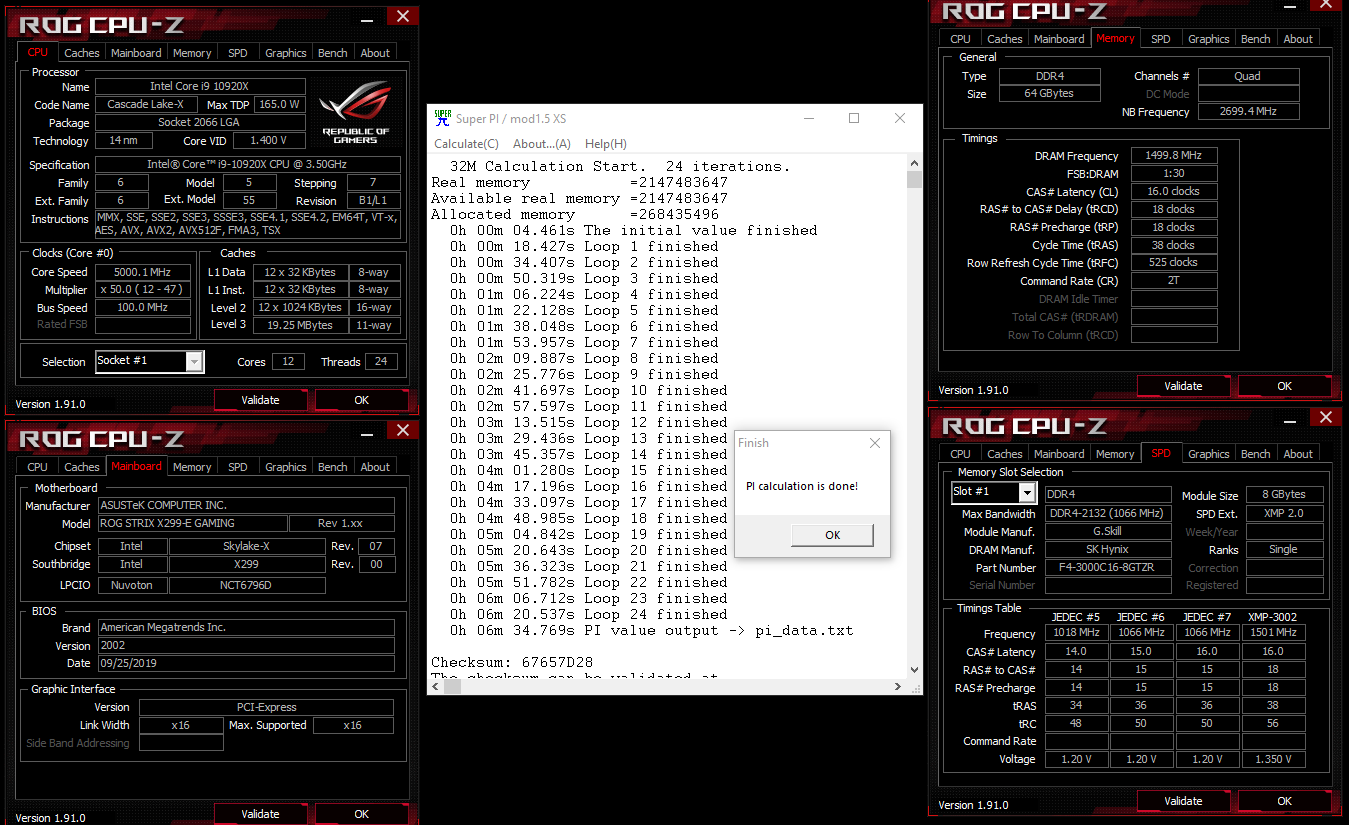
Task: Click the XMP-3002 voltage value 1.350 V
Action: pyautogui.click(x=1273, y=759)
